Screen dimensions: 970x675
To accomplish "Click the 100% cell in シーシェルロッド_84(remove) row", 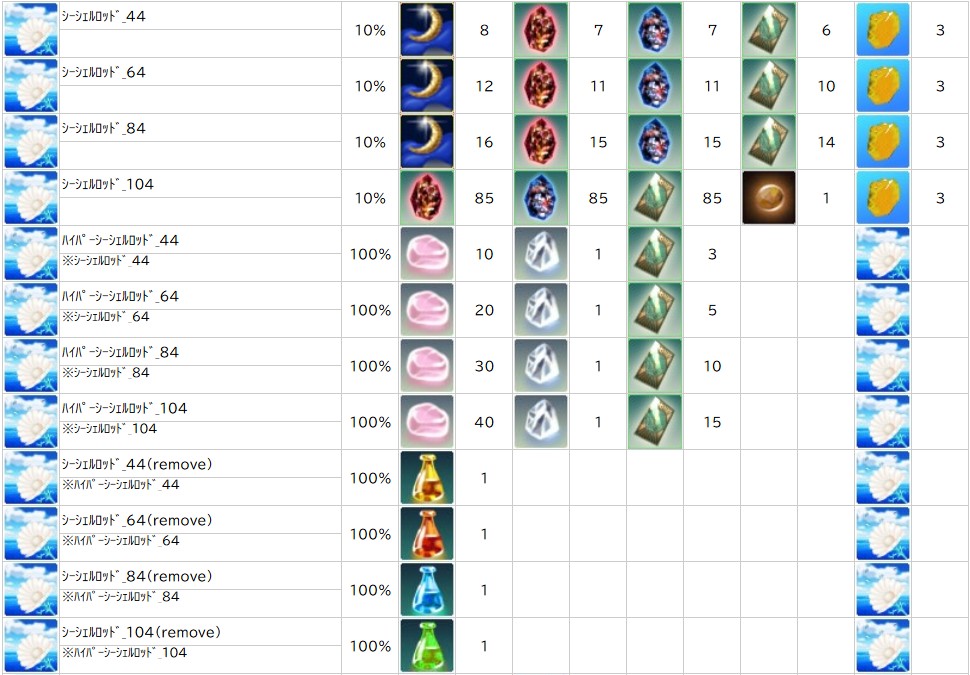I will click(370, 590).
